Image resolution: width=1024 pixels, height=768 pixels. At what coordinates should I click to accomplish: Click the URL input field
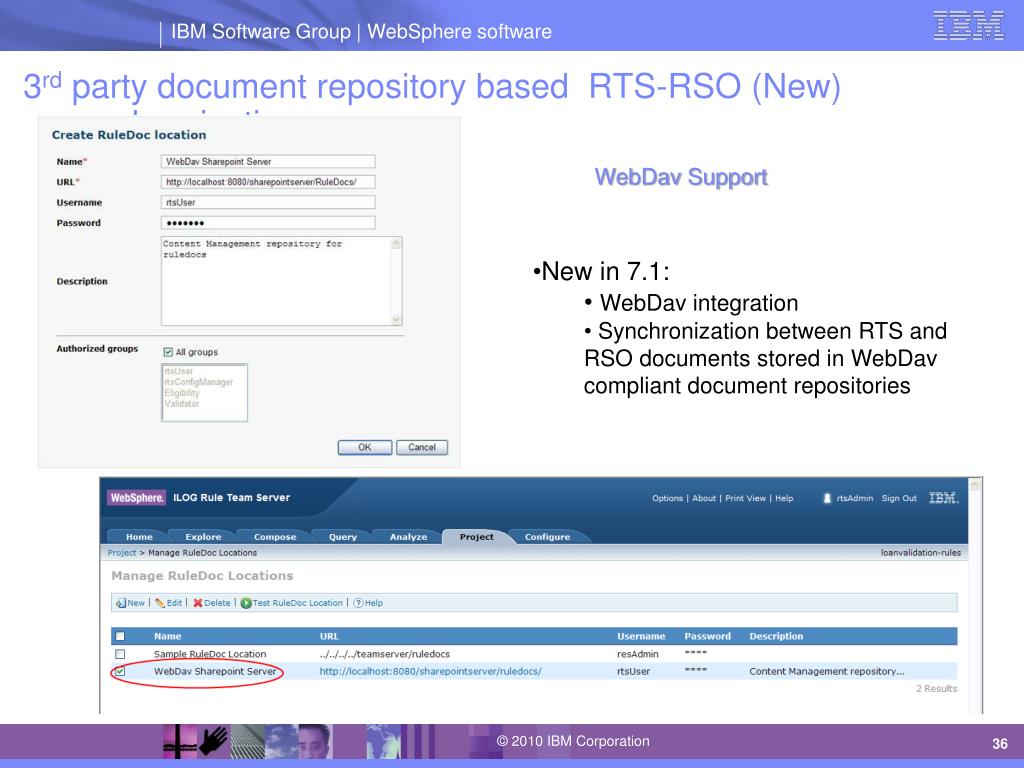[268, 182]
